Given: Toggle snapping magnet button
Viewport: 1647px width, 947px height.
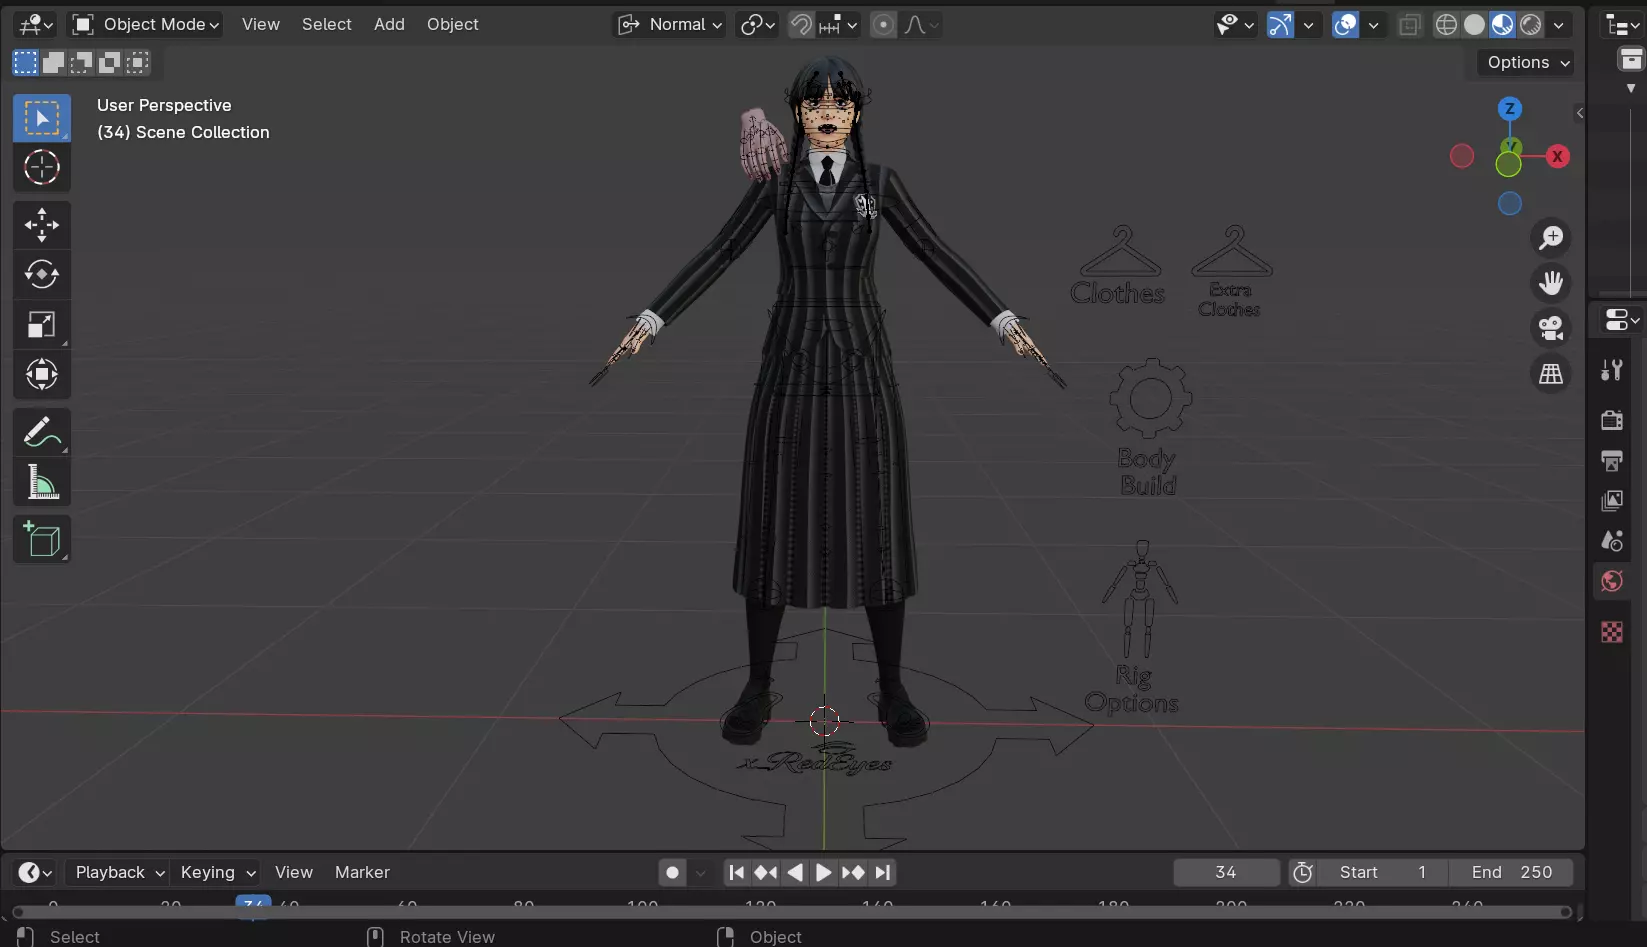Looking at the screenshot, I should [801, 24].
